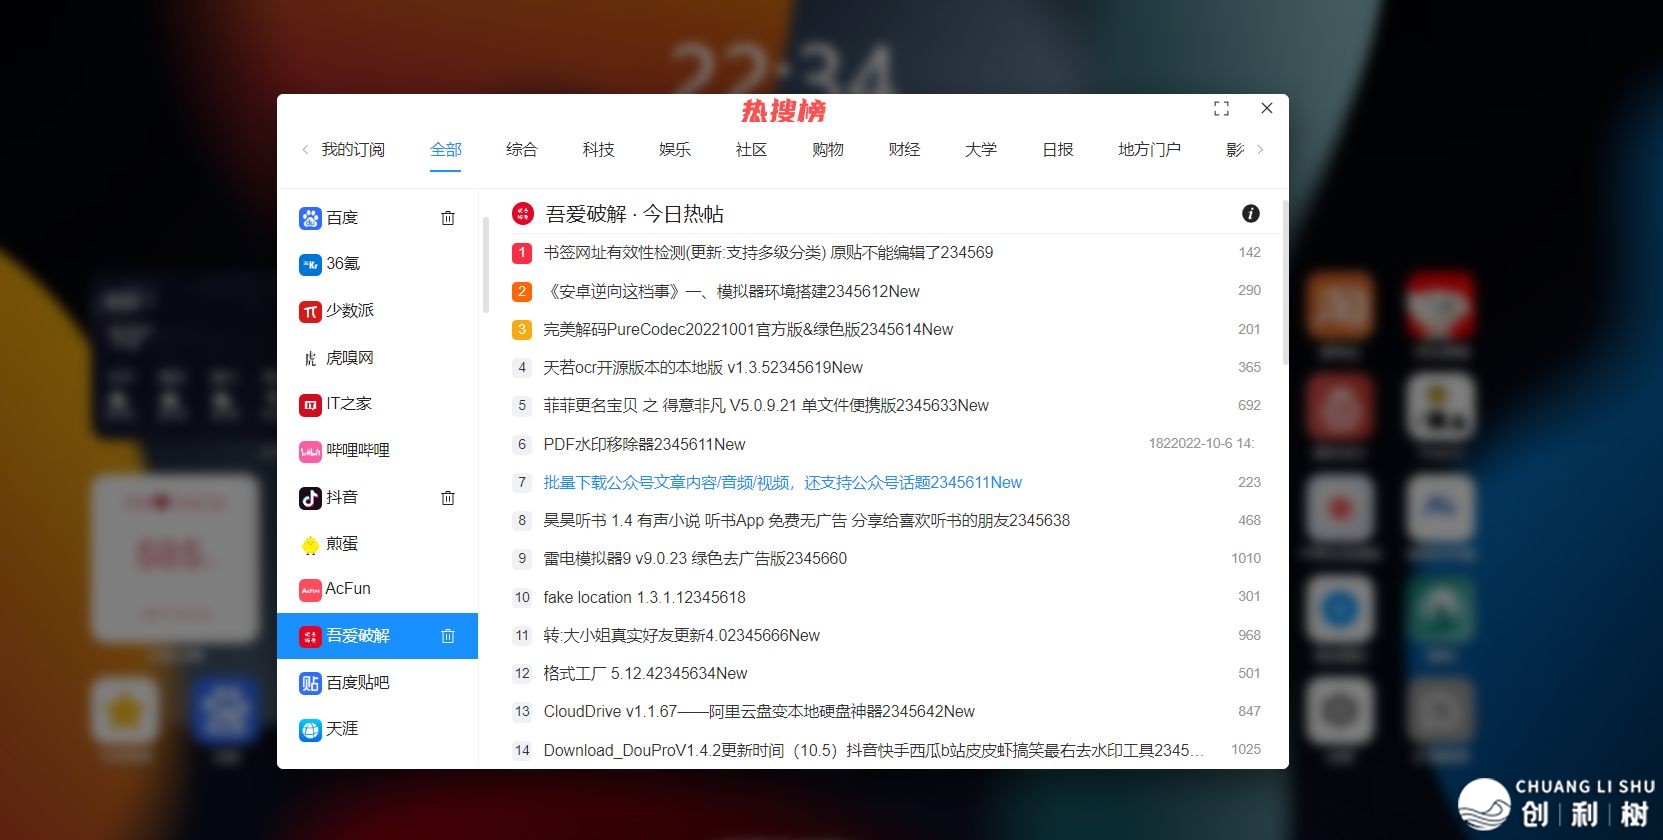Viewport: 1663px width, 840px height.
Task: Click the 692 view count
Action: click(x=1249, y=405)
